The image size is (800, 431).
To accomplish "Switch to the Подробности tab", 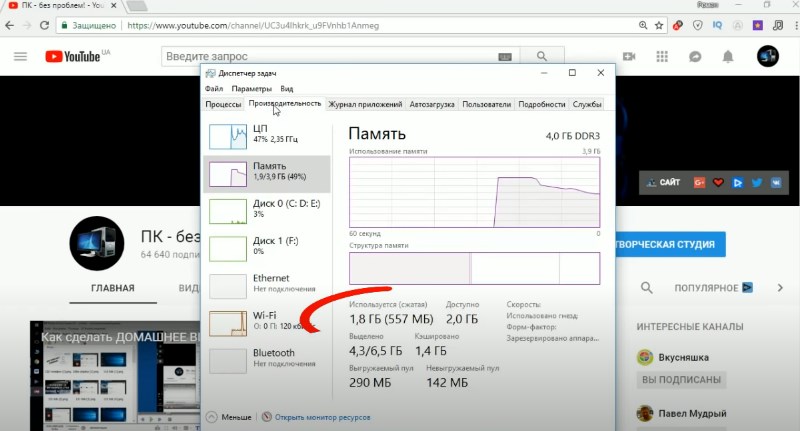I will click(x=542, y=104).
